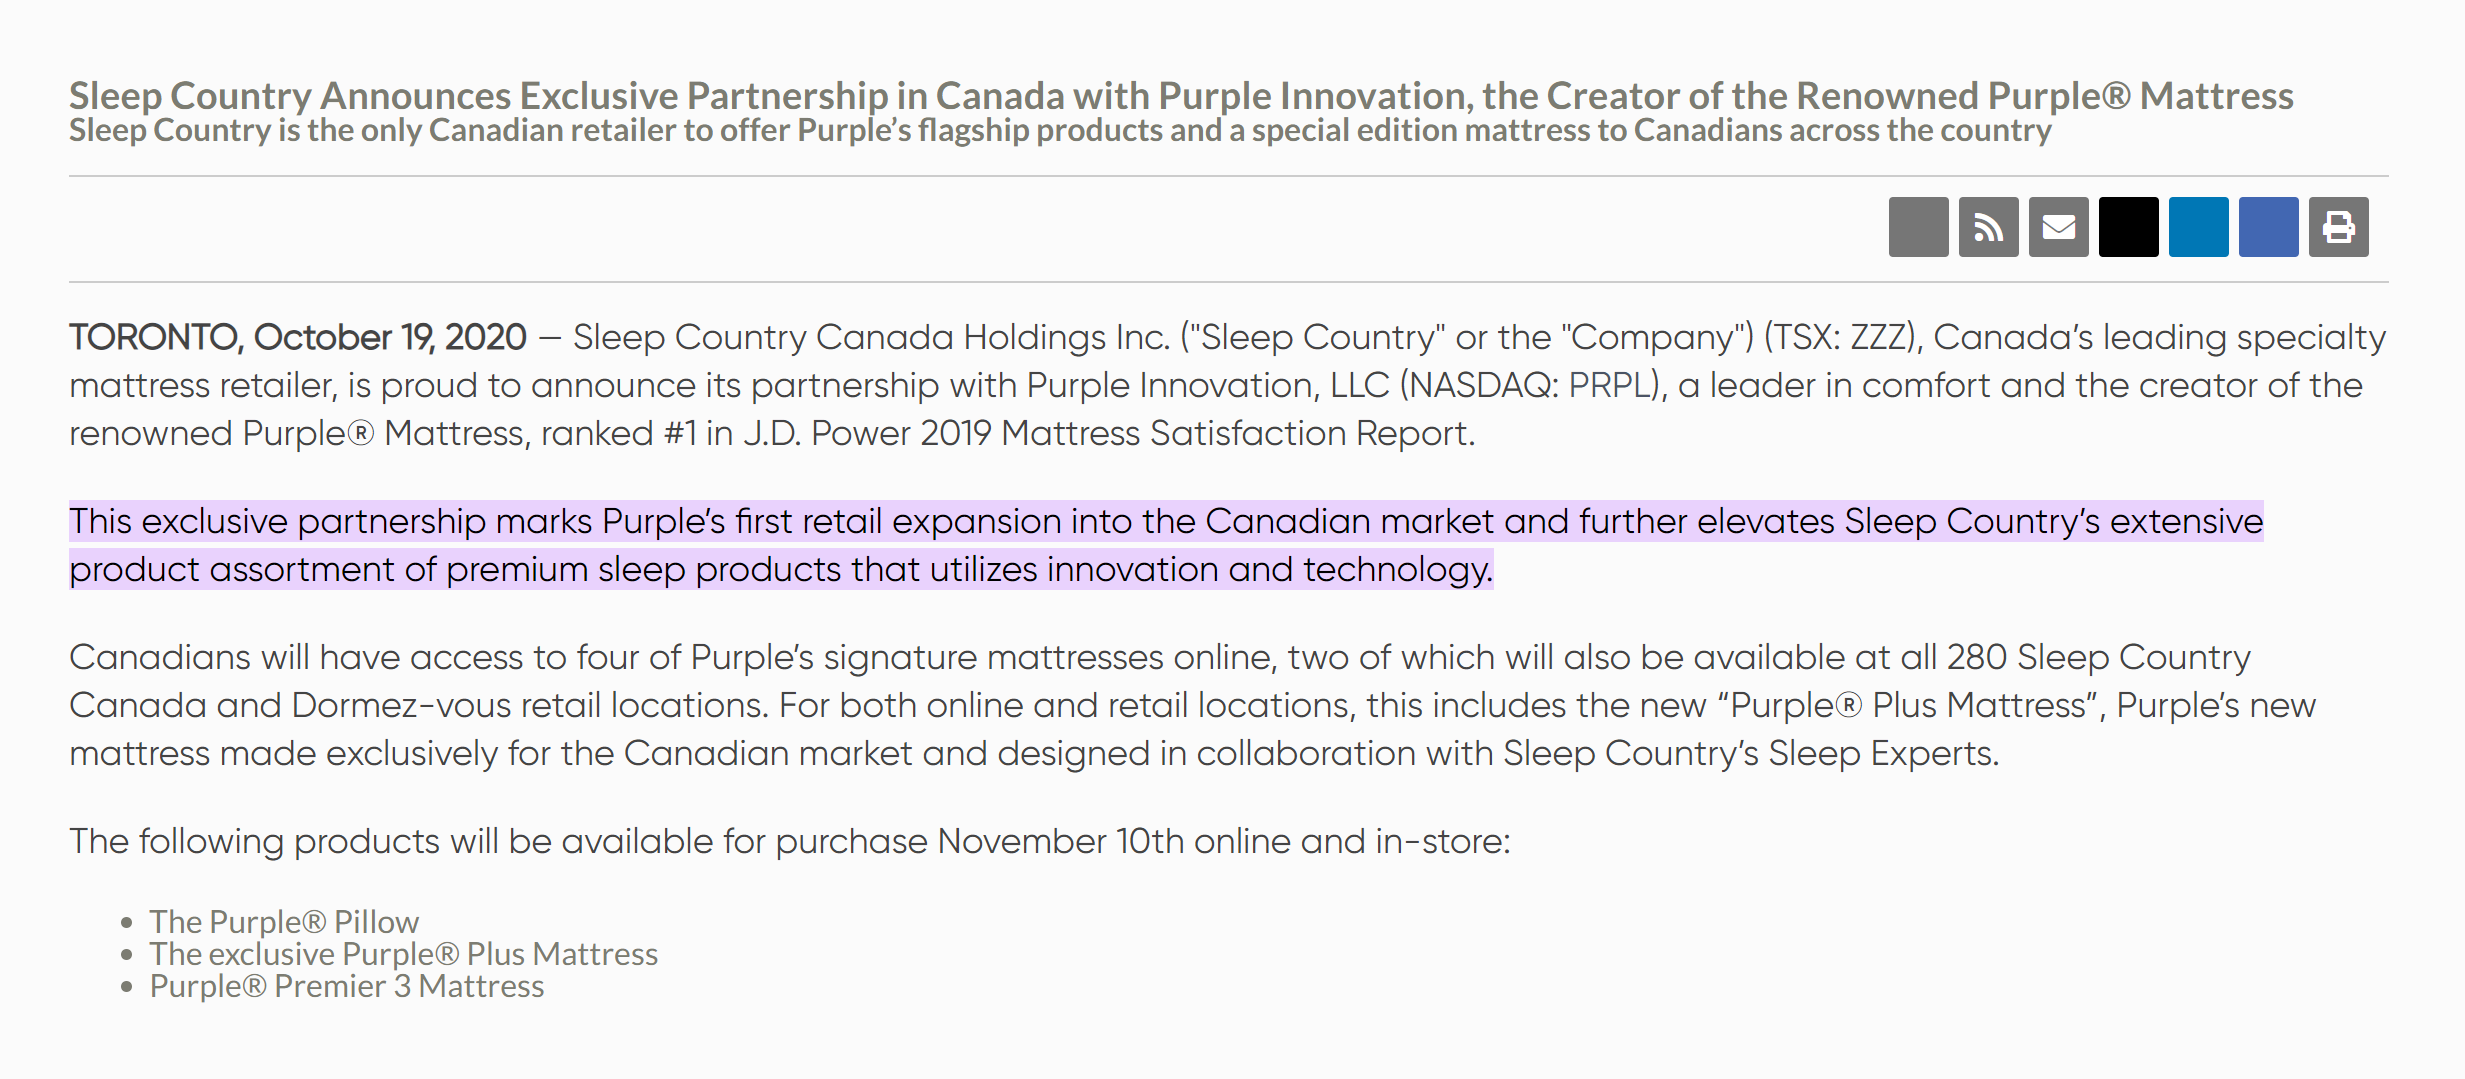The height and width of the screenshot is (1079, 2465).
Task: Click the light blue LinkedIn-colored share button
Action: coord(2198,227)
